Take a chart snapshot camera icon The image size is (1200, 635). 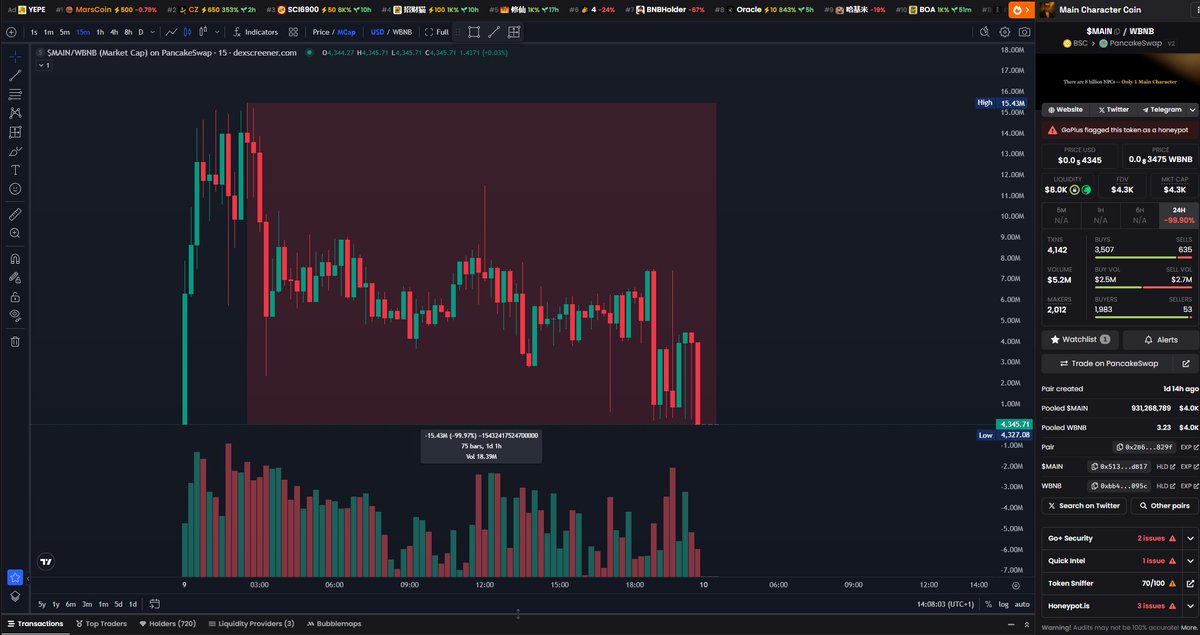[1024, 32]
